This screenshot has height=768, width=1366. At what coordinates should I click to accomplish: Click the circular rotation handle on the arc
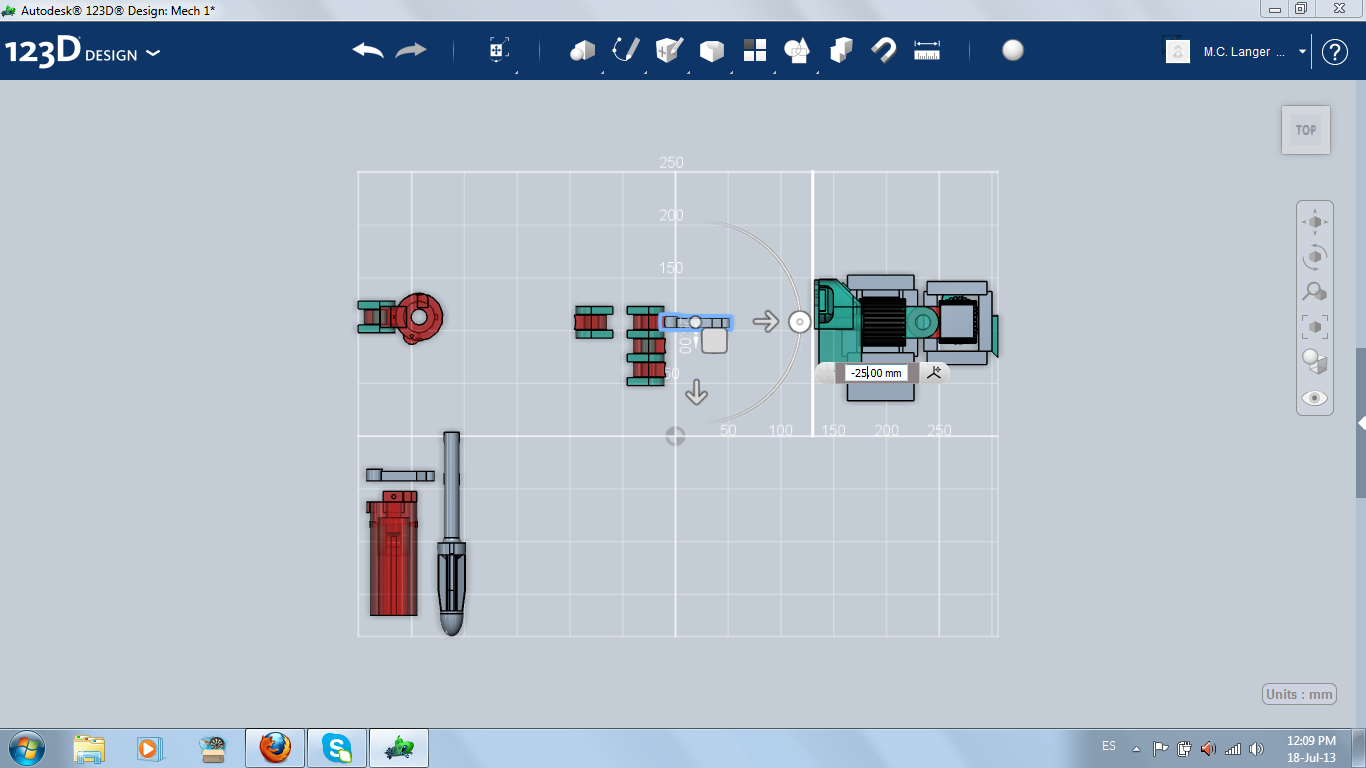click(x=799, y=322)
